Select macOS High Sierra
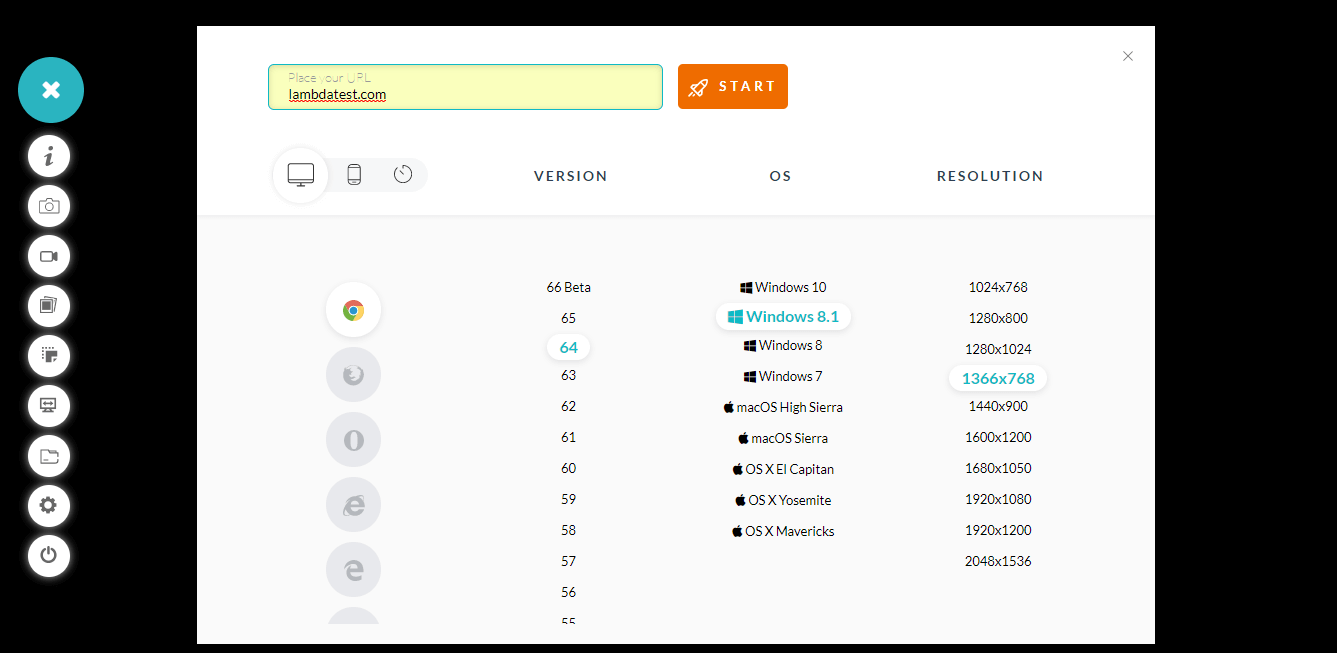This screenshot has width=1337, height=653. click(783, 407)
